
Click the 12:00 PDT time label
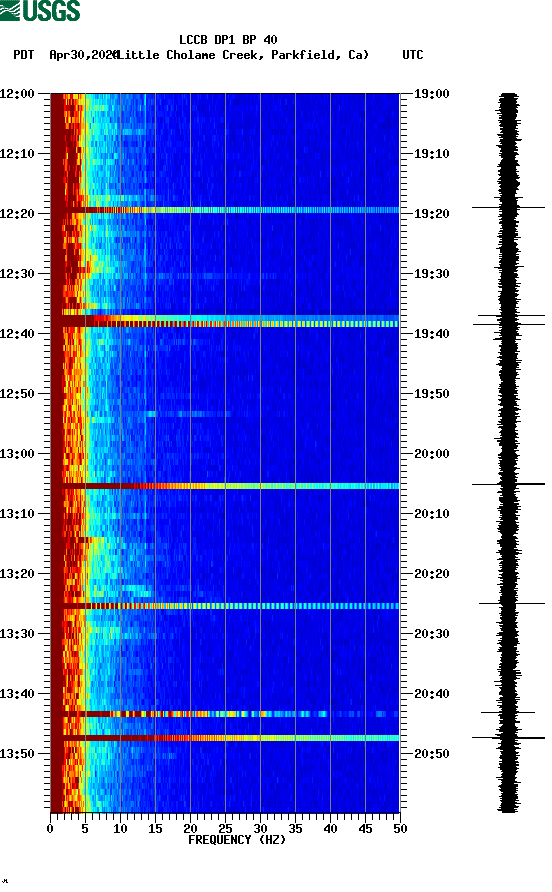(x=18, y=94)
